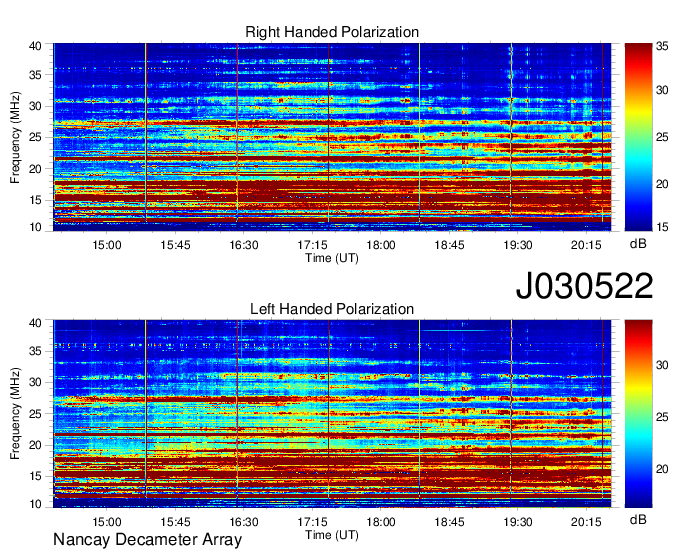Click 15 dB tick on Right Handed color bar

[x=662, y=227]
